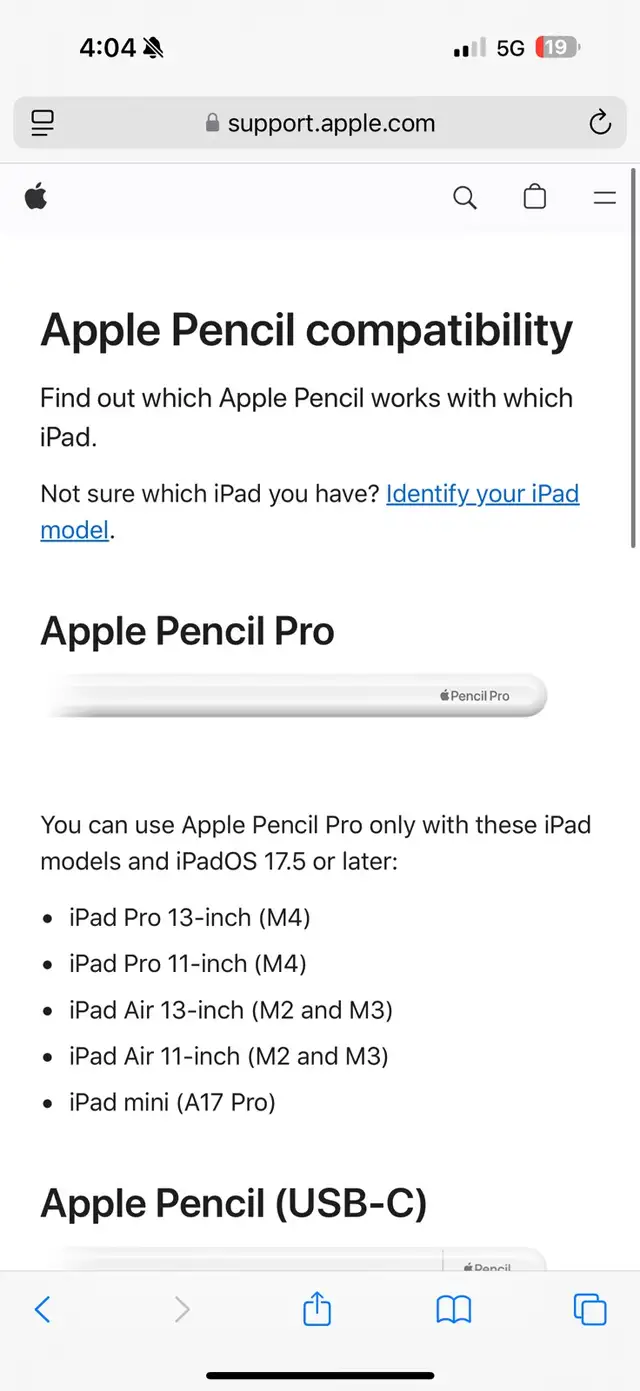The height and width of the screenshot is (1391, 640).
Task: Open Safari bookmarks book icon
Action: coord(454,1309)
